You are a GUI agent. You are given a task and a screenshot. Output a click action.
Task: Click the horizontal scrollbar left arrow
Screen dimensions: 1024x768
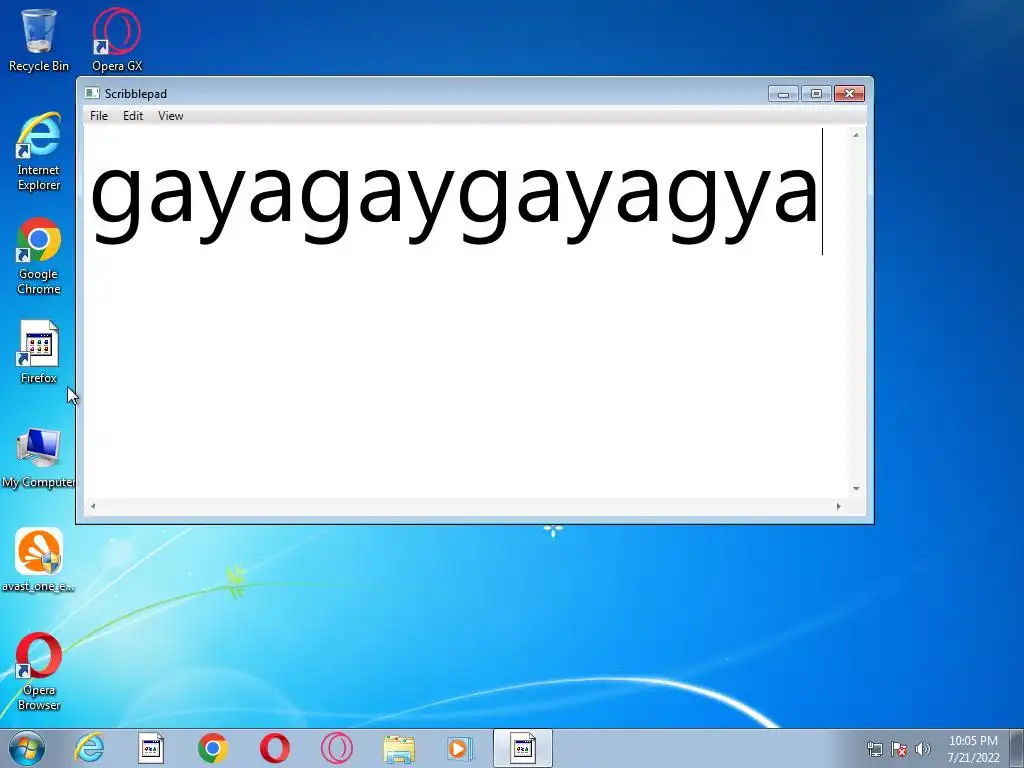[93, 506]
